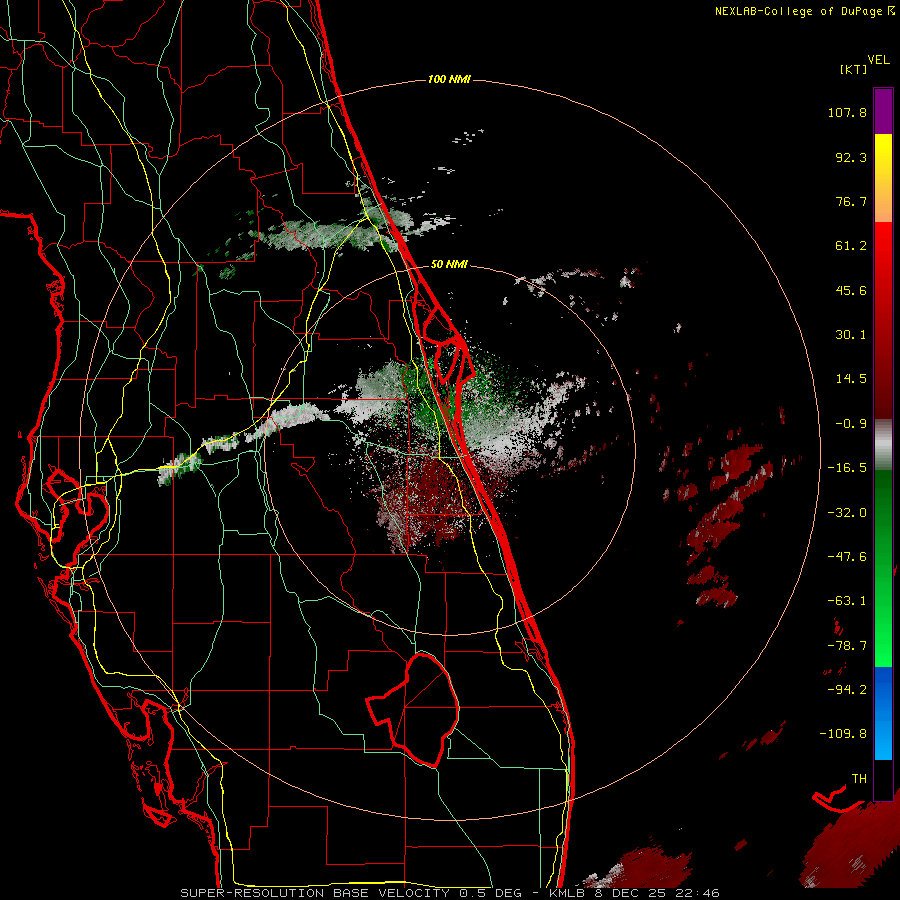
Task: Click the TH legend label
Action: [x=859, y=779]
